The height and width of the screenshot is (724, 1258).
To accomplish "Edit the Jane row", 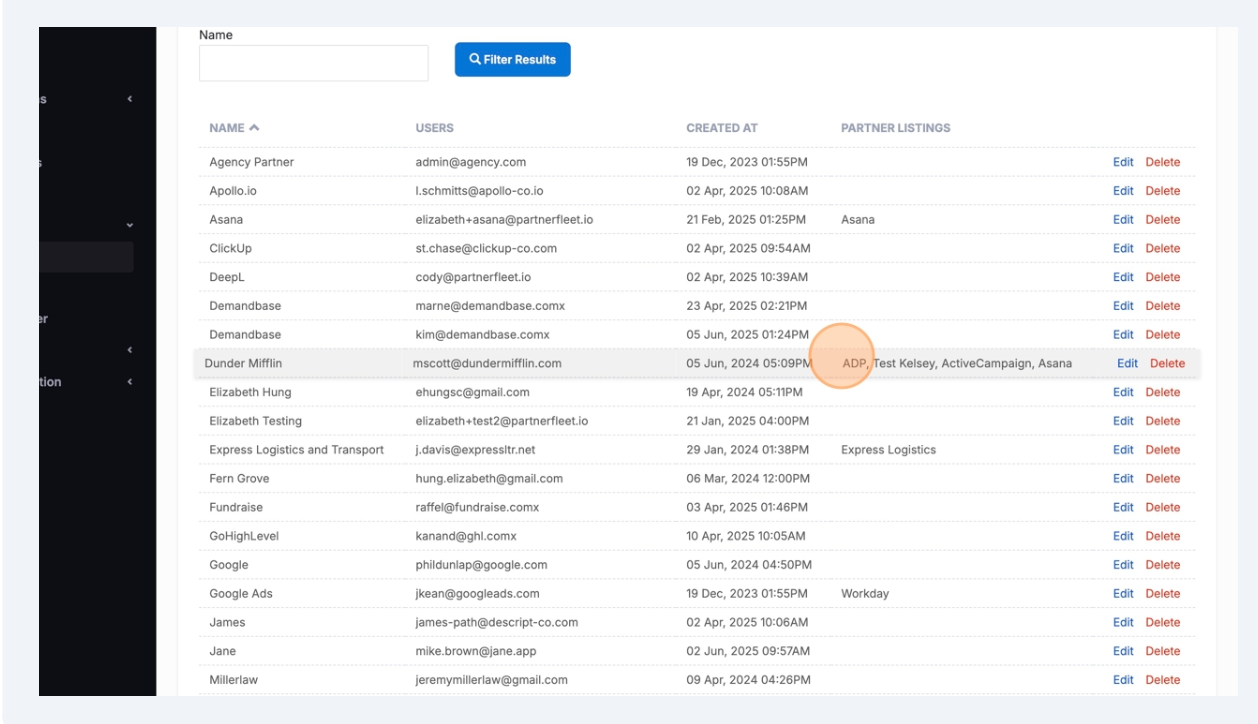I will (x=1123, y=651).
